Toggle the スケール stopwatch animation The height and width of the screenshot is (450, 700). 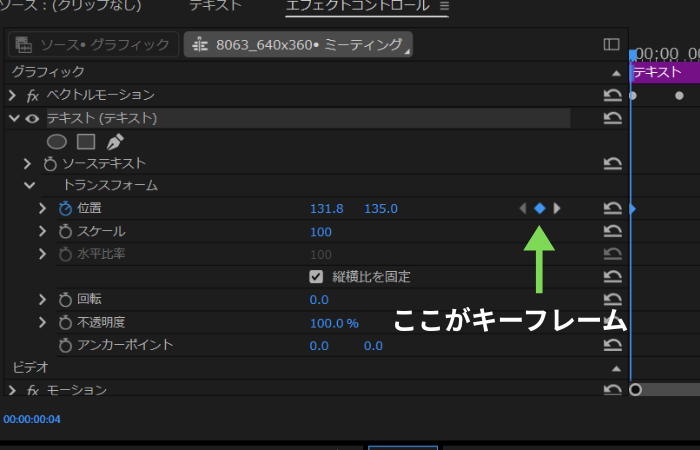(x=65, y=231)
